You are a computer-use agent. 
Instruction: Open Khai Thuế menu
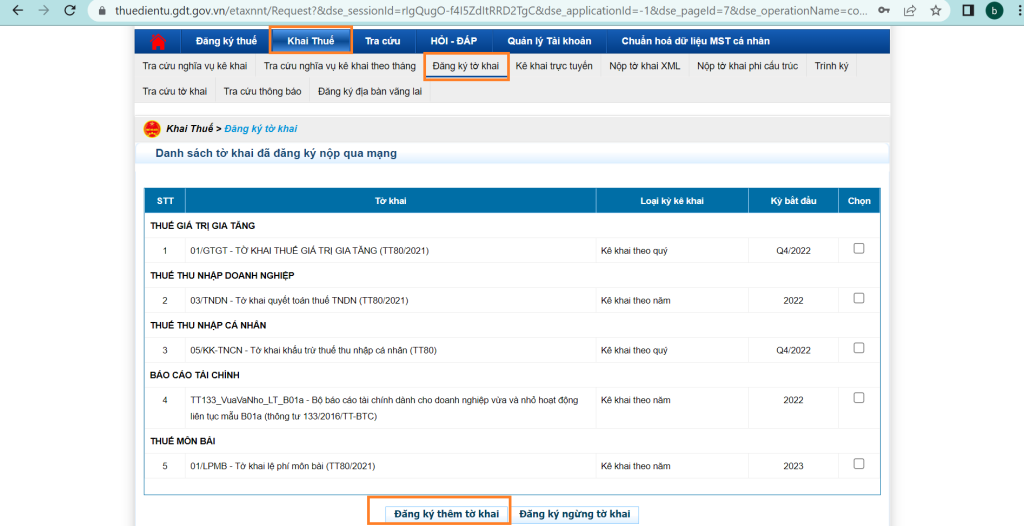[311, 41]
